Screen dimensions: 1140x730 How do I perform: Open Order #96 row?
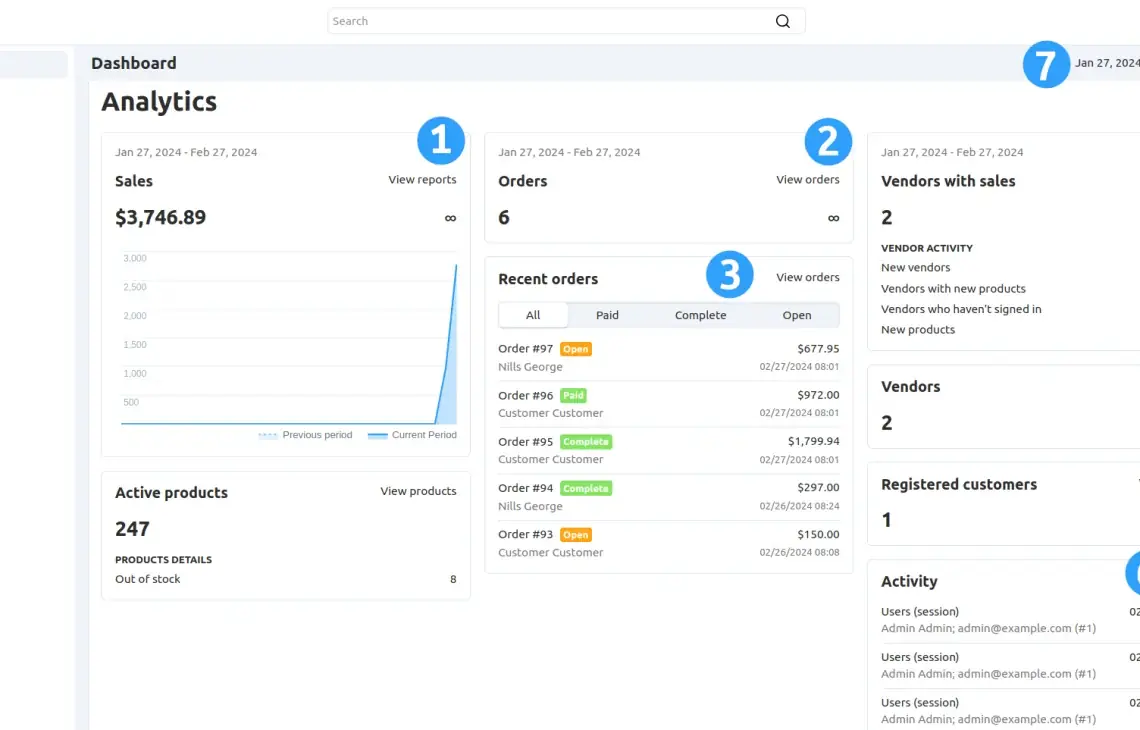[668, 404]
